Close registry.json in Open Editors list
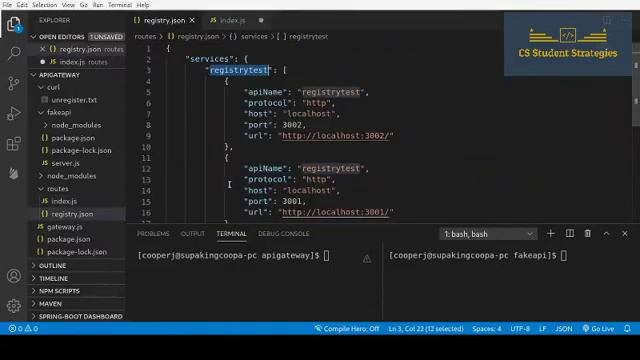640x360 pixels. (42, 49)
